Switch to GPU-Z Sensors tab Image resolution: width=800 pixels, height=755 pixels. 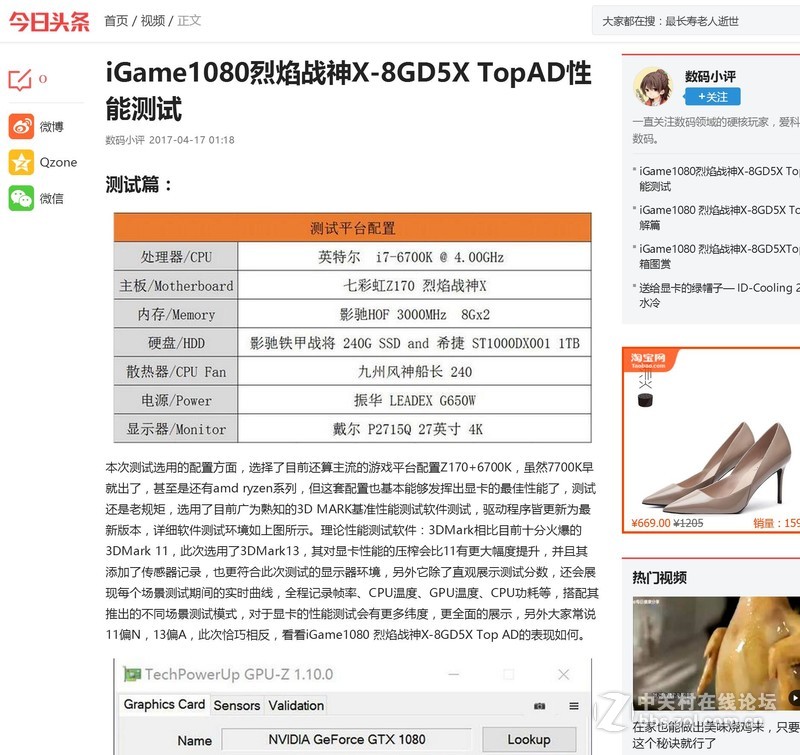click(x=237, y=706)
